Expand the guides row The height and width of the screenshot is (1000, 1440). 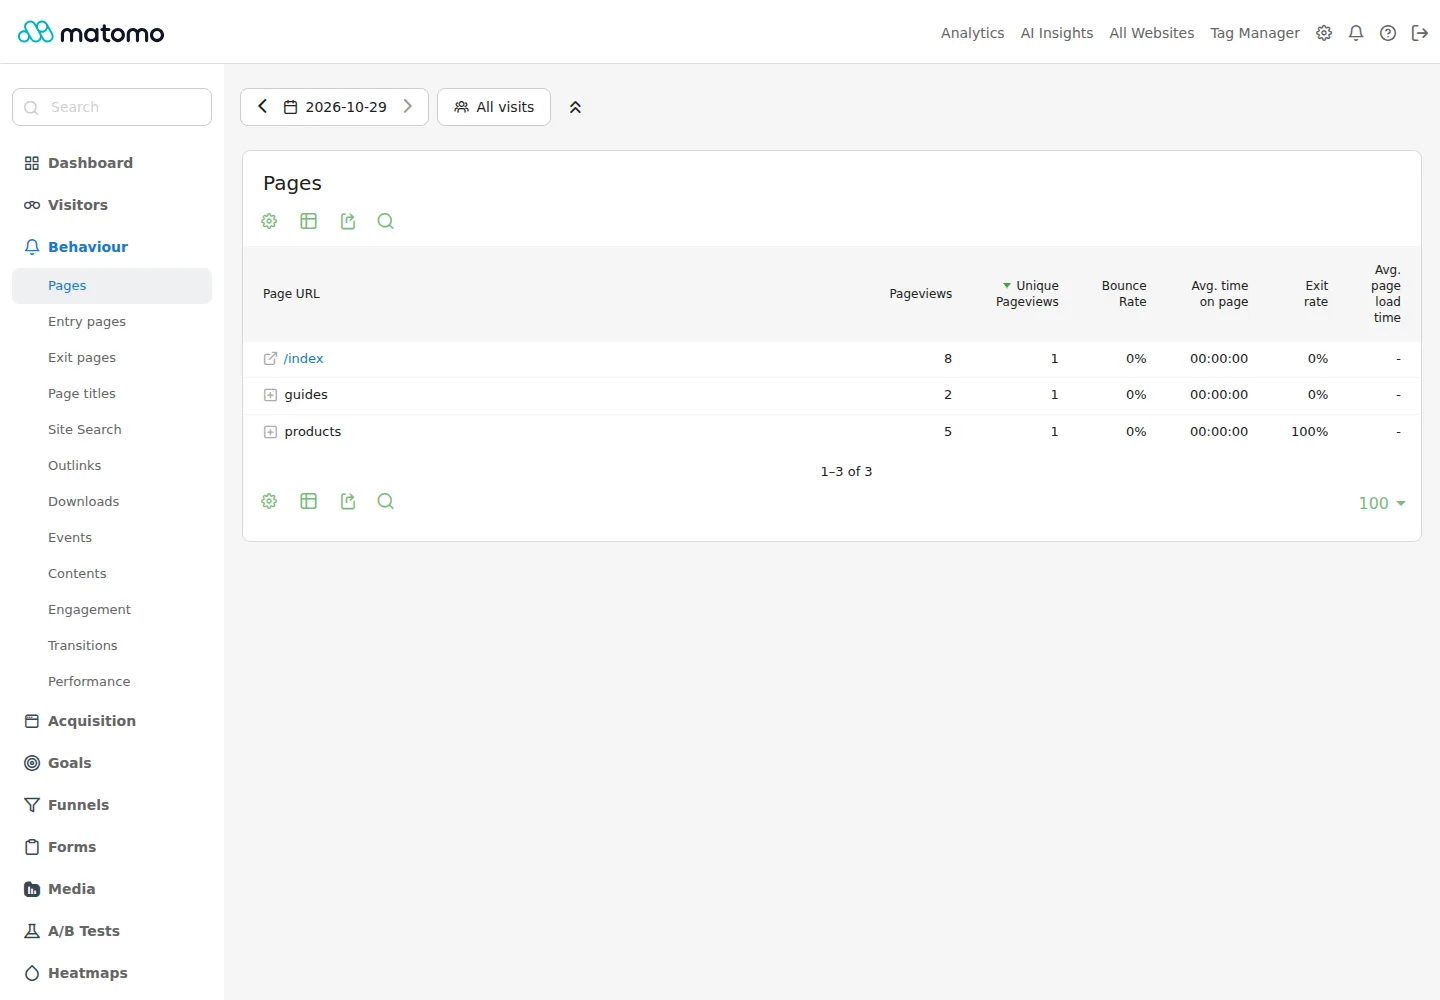click(x=270, y=395)
